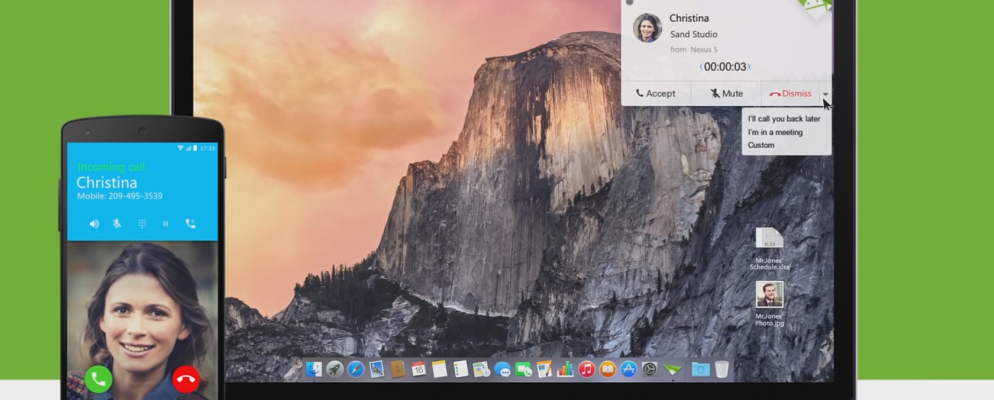994x400 pixels.
Task: Open Numbers from the dock
Action: point(565,369)
